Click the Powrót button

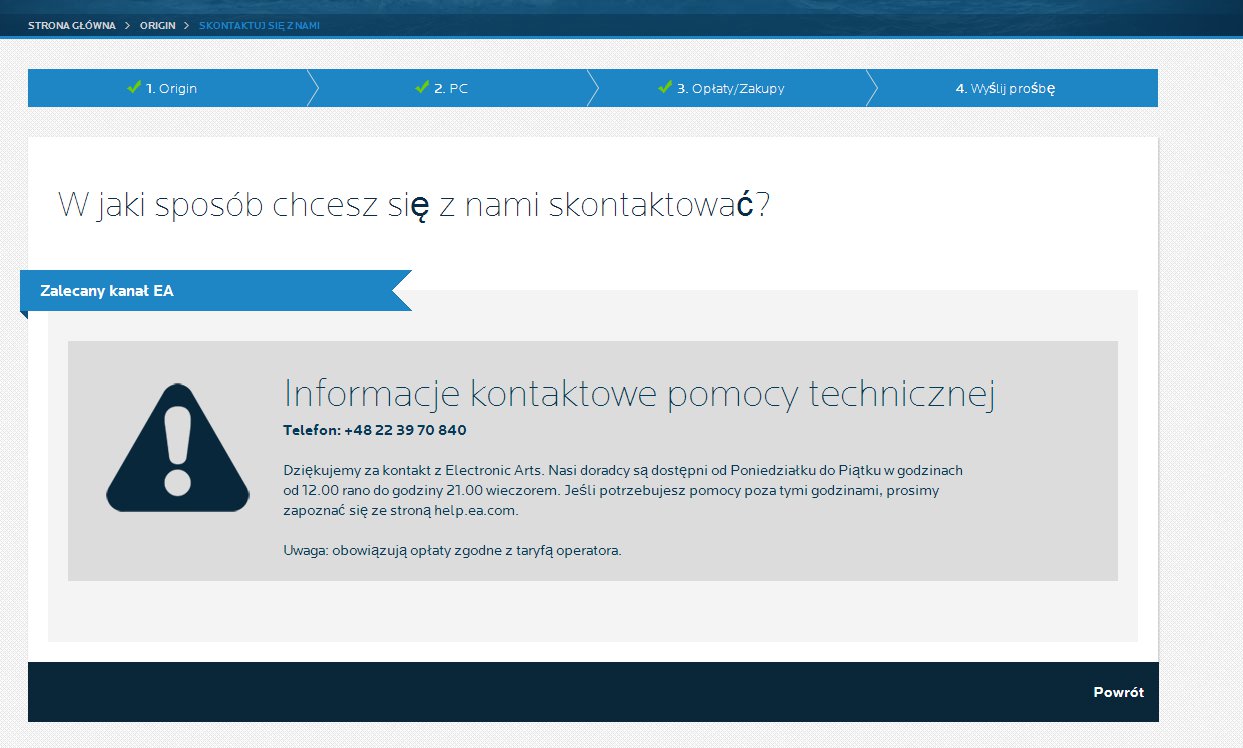1118,692
